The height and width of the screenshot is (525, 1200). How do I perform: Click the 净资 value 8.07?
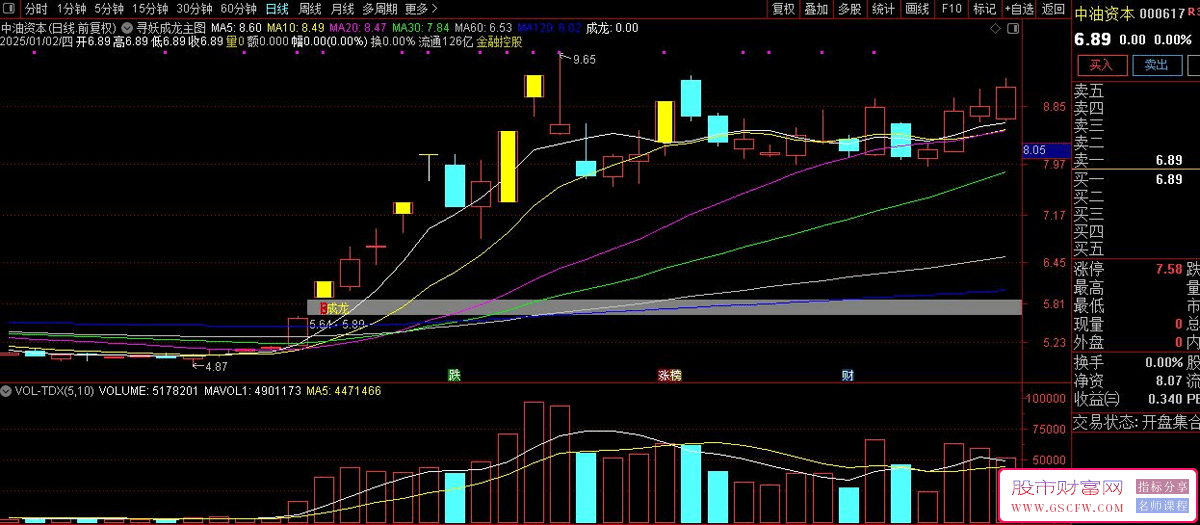tap(1168, 381)
